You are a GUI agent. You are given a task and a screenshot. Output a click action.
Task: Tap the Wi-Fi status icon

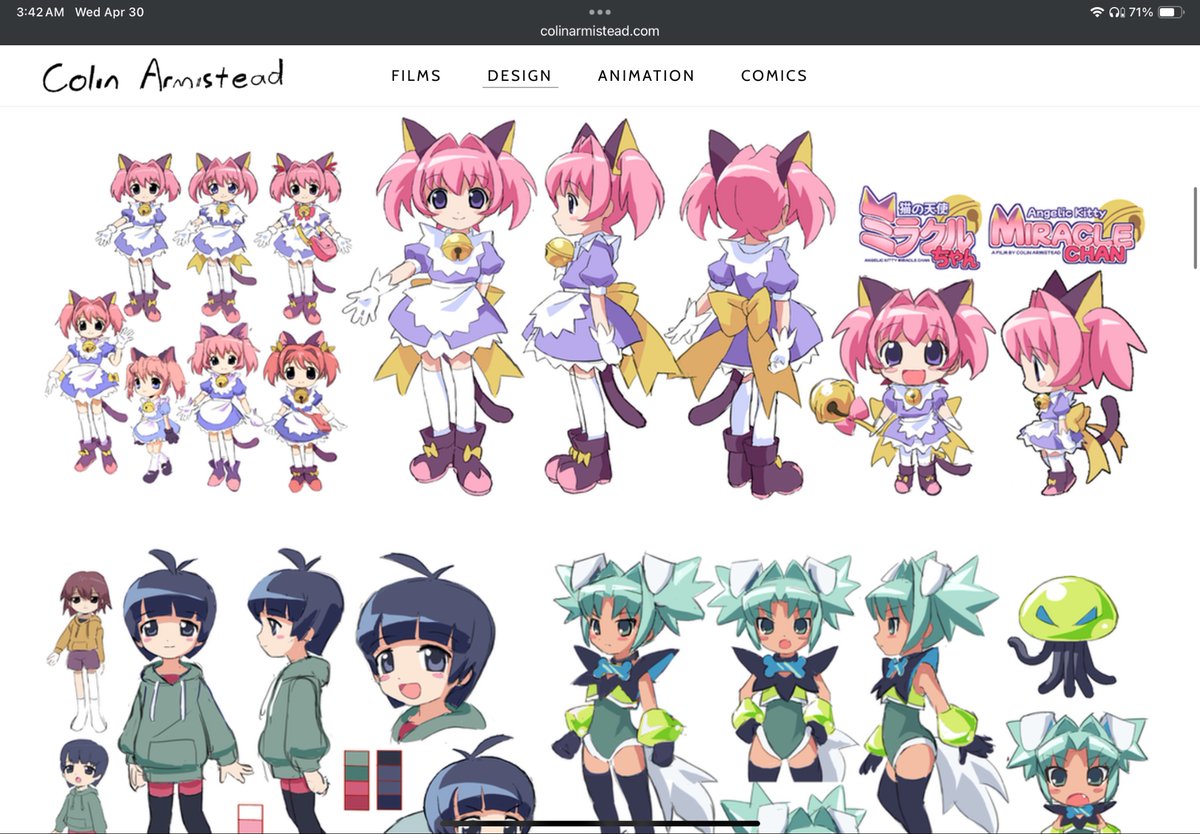1097,12
